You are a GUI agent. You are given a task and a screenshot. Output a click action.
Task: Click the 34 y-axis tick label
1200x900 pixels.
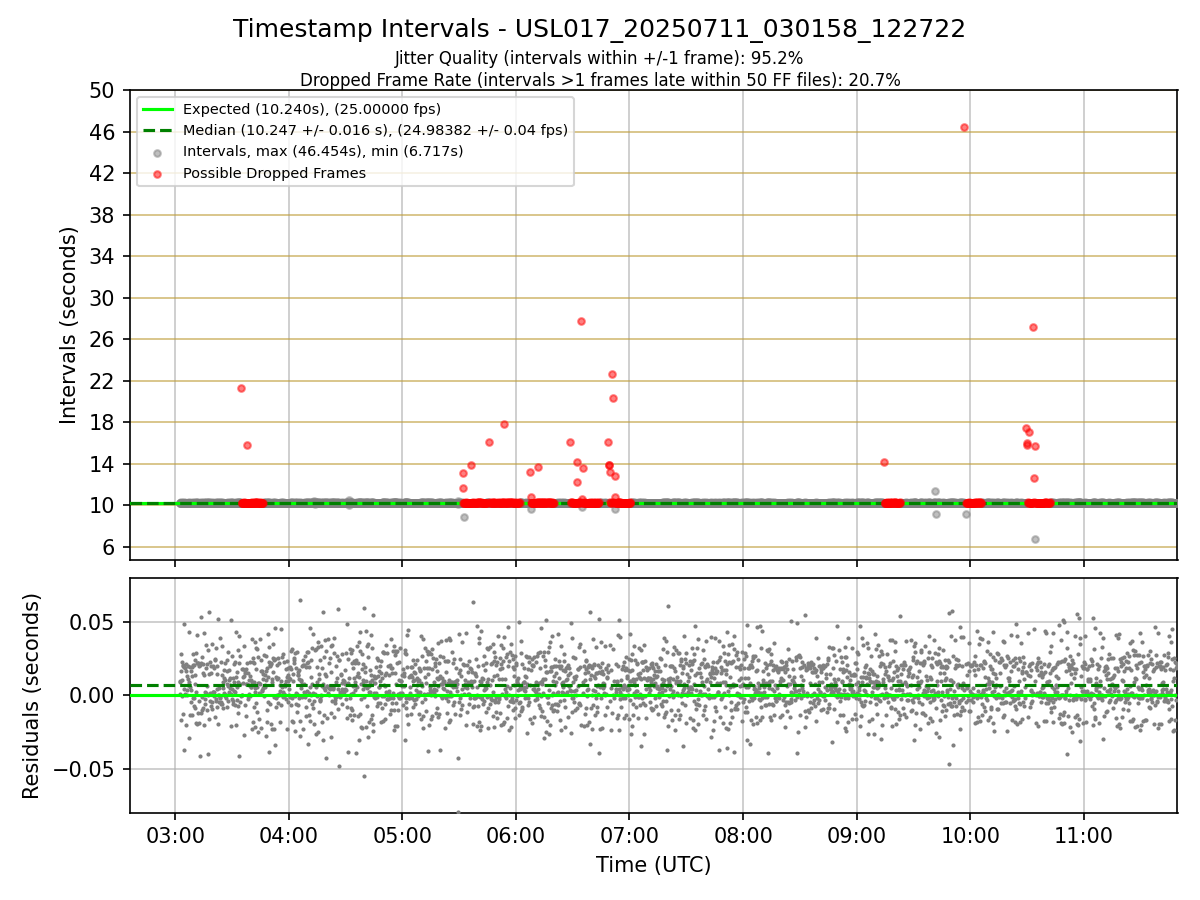click(x=103, y=257)
